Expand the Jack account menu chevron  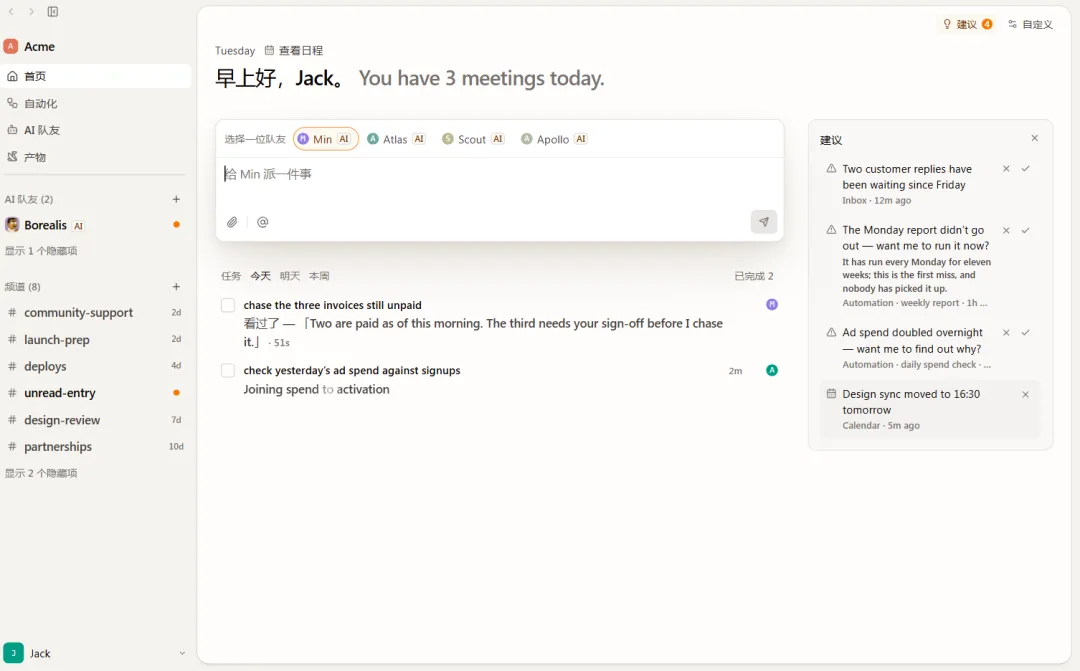coord(182,653)
